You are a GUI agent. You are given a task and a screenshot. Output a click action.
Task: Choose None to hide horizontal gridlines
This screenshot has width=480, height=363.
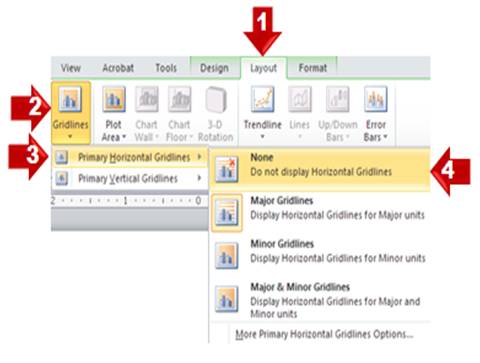pyautogui.click(x=321, y=169)
